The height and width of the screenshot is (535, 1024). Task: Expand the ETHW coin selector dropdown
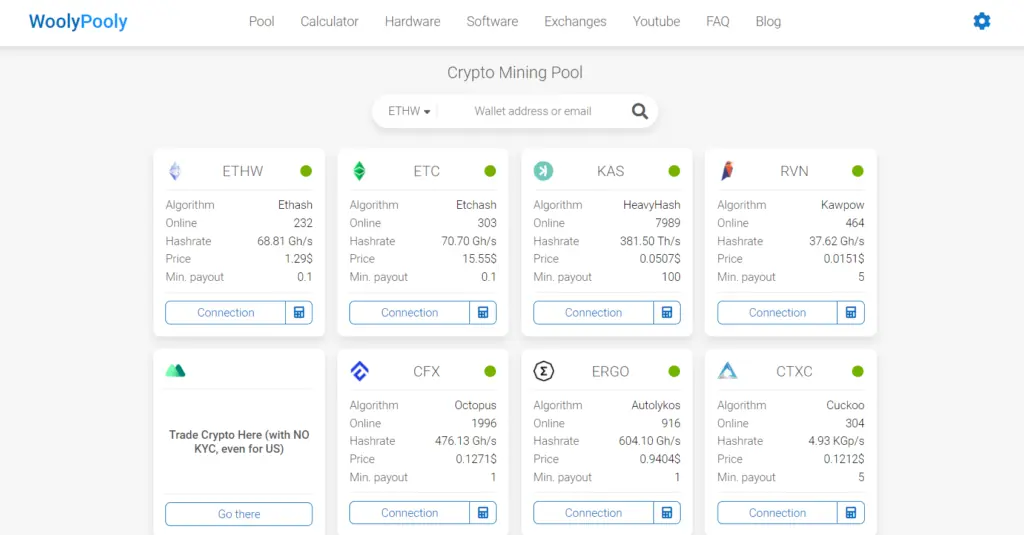[x=409, y=111]
